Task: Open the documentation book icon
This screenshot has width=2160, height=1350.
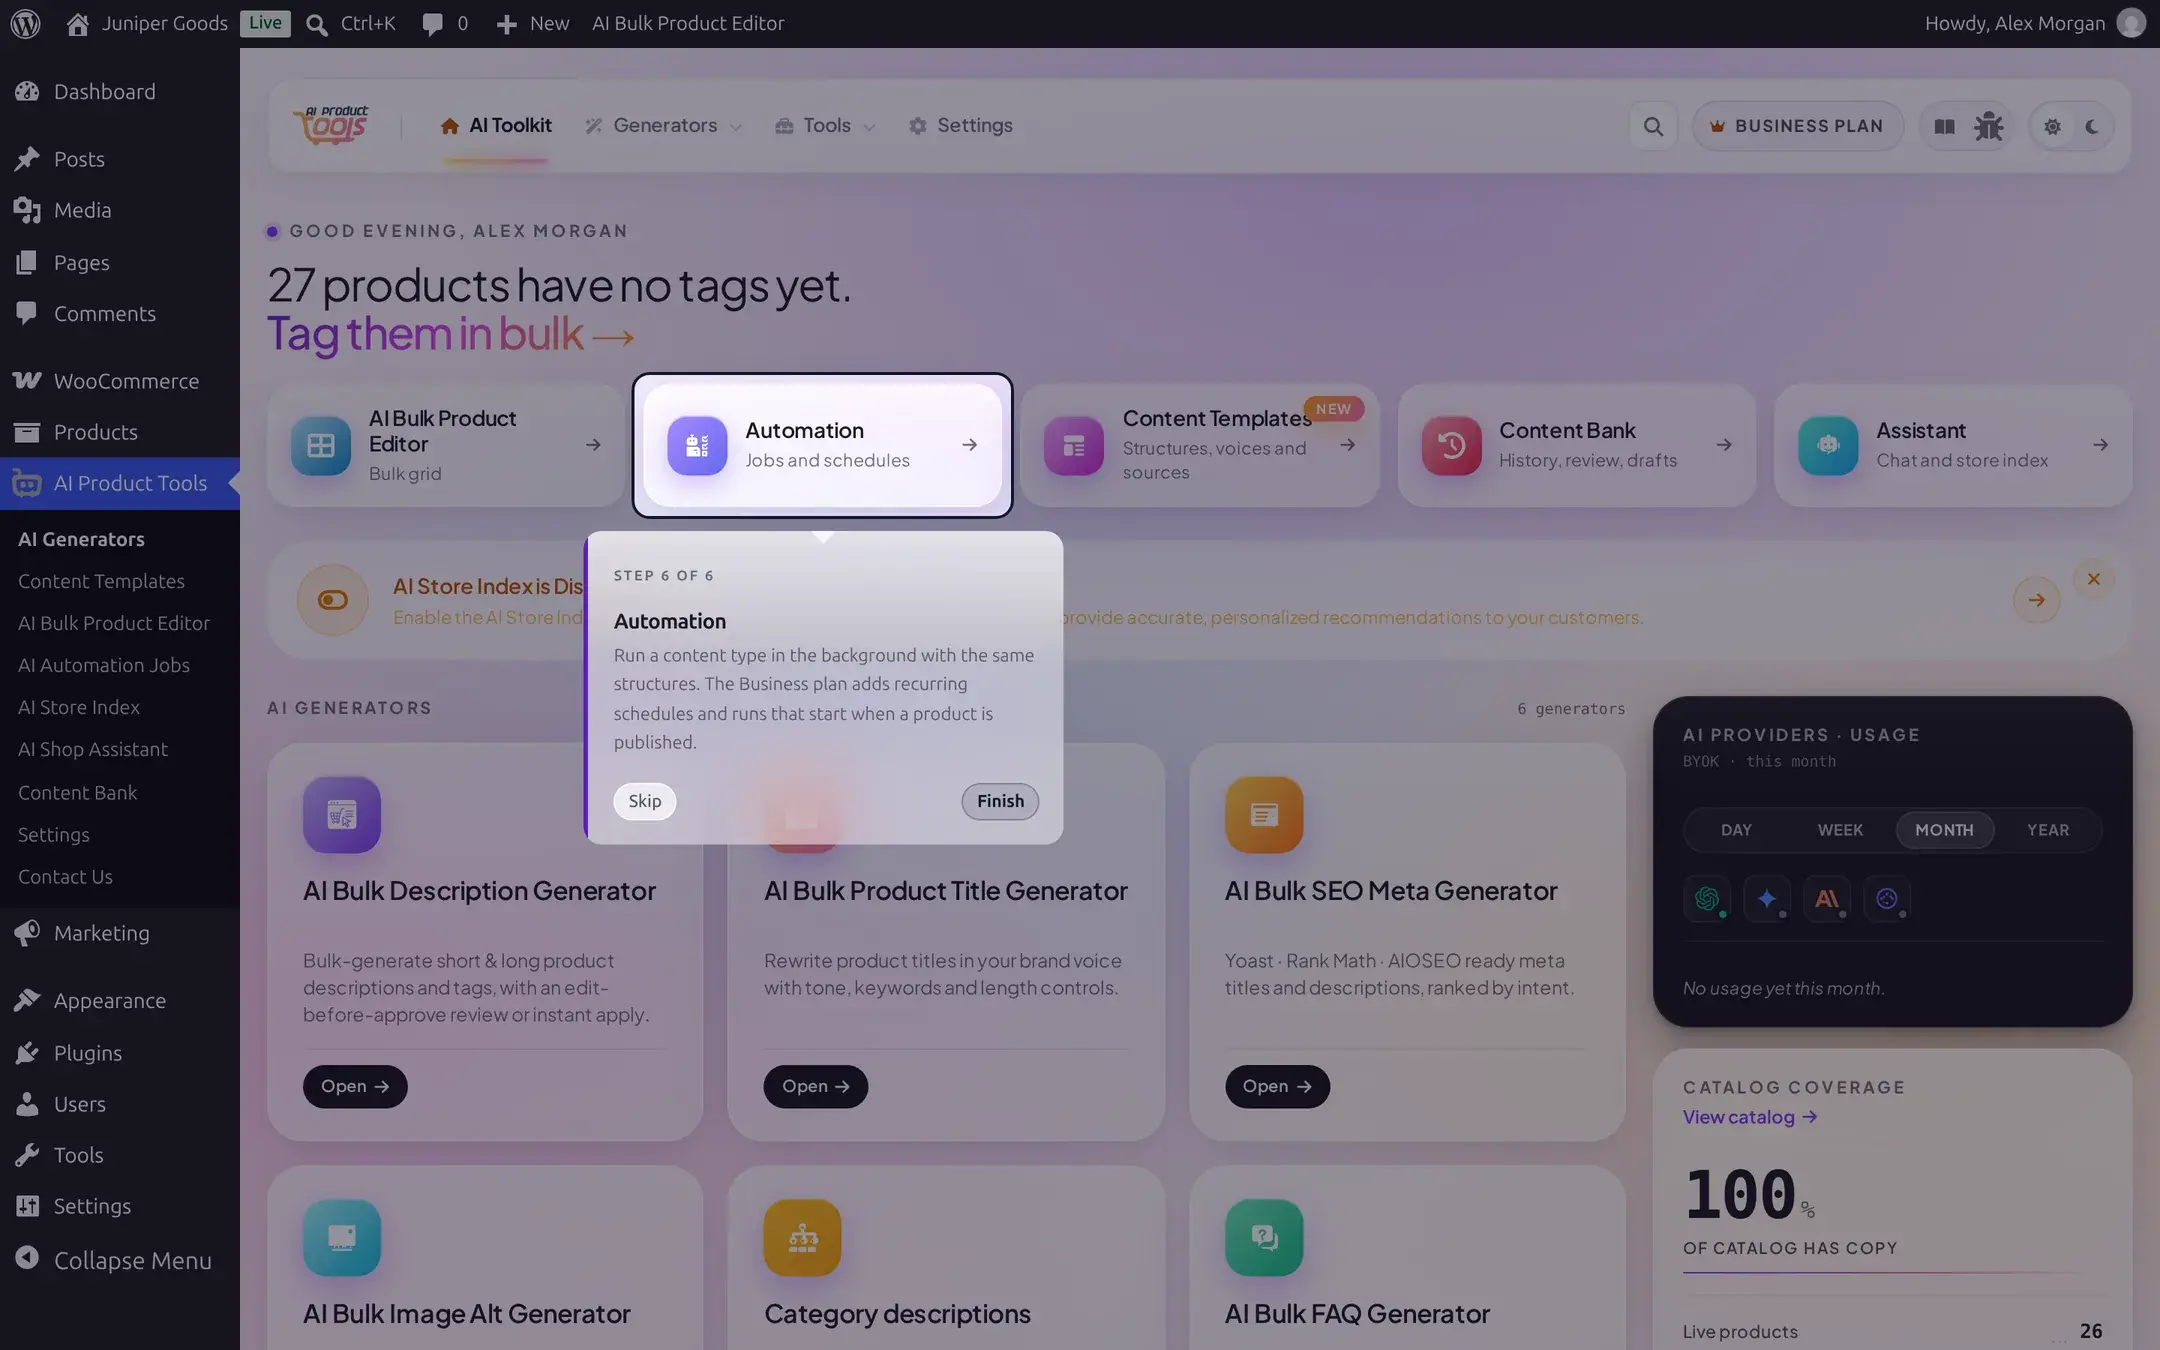Action: (1944, 126)
